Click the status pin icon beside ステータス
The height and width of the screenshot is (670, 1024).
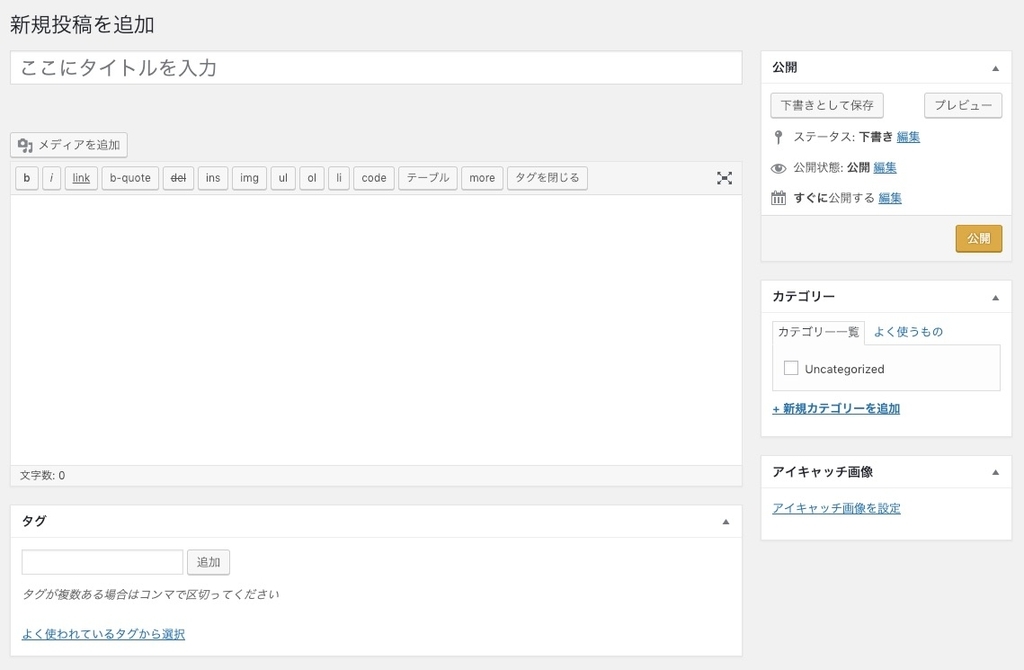tap(778, 137)
